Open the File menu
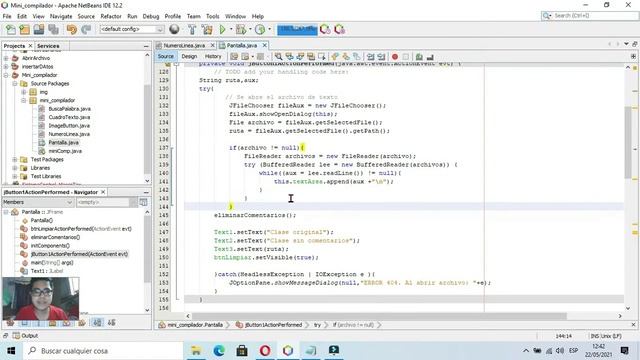Viewport: 640px width, 360px height. click(x=7, y=16)
